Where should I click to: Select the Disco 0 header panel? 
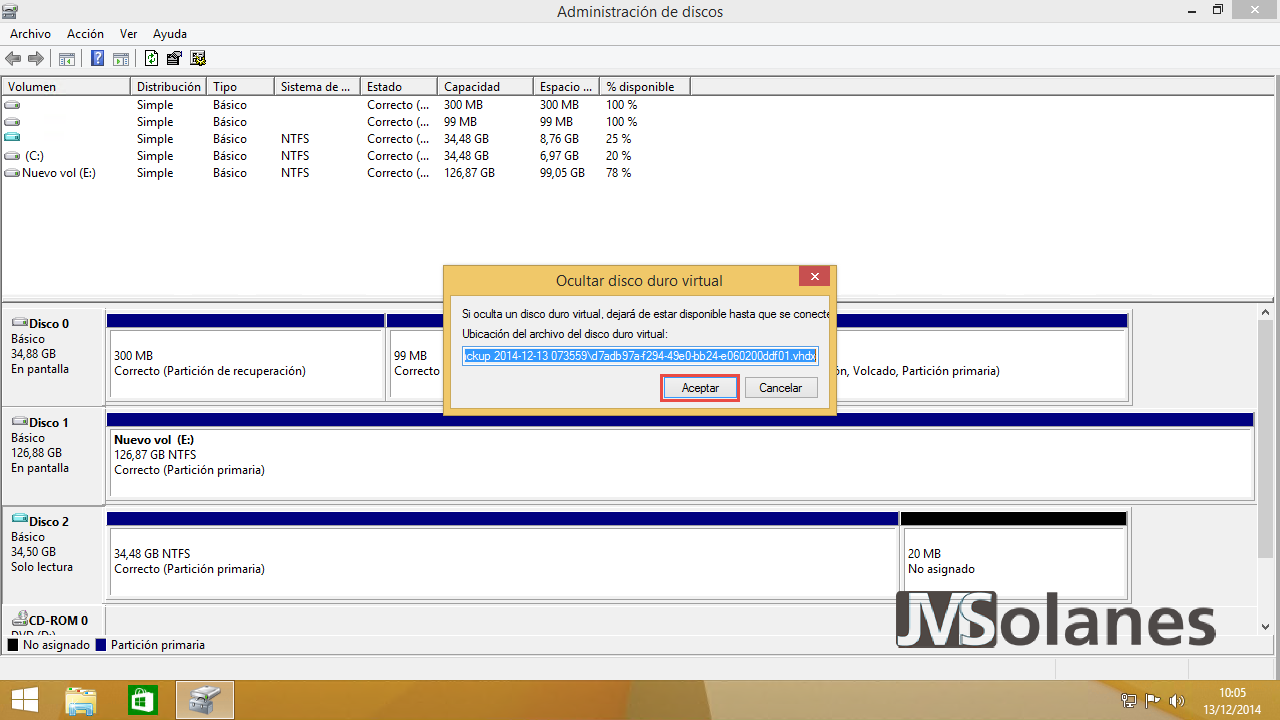coord(53,355)
